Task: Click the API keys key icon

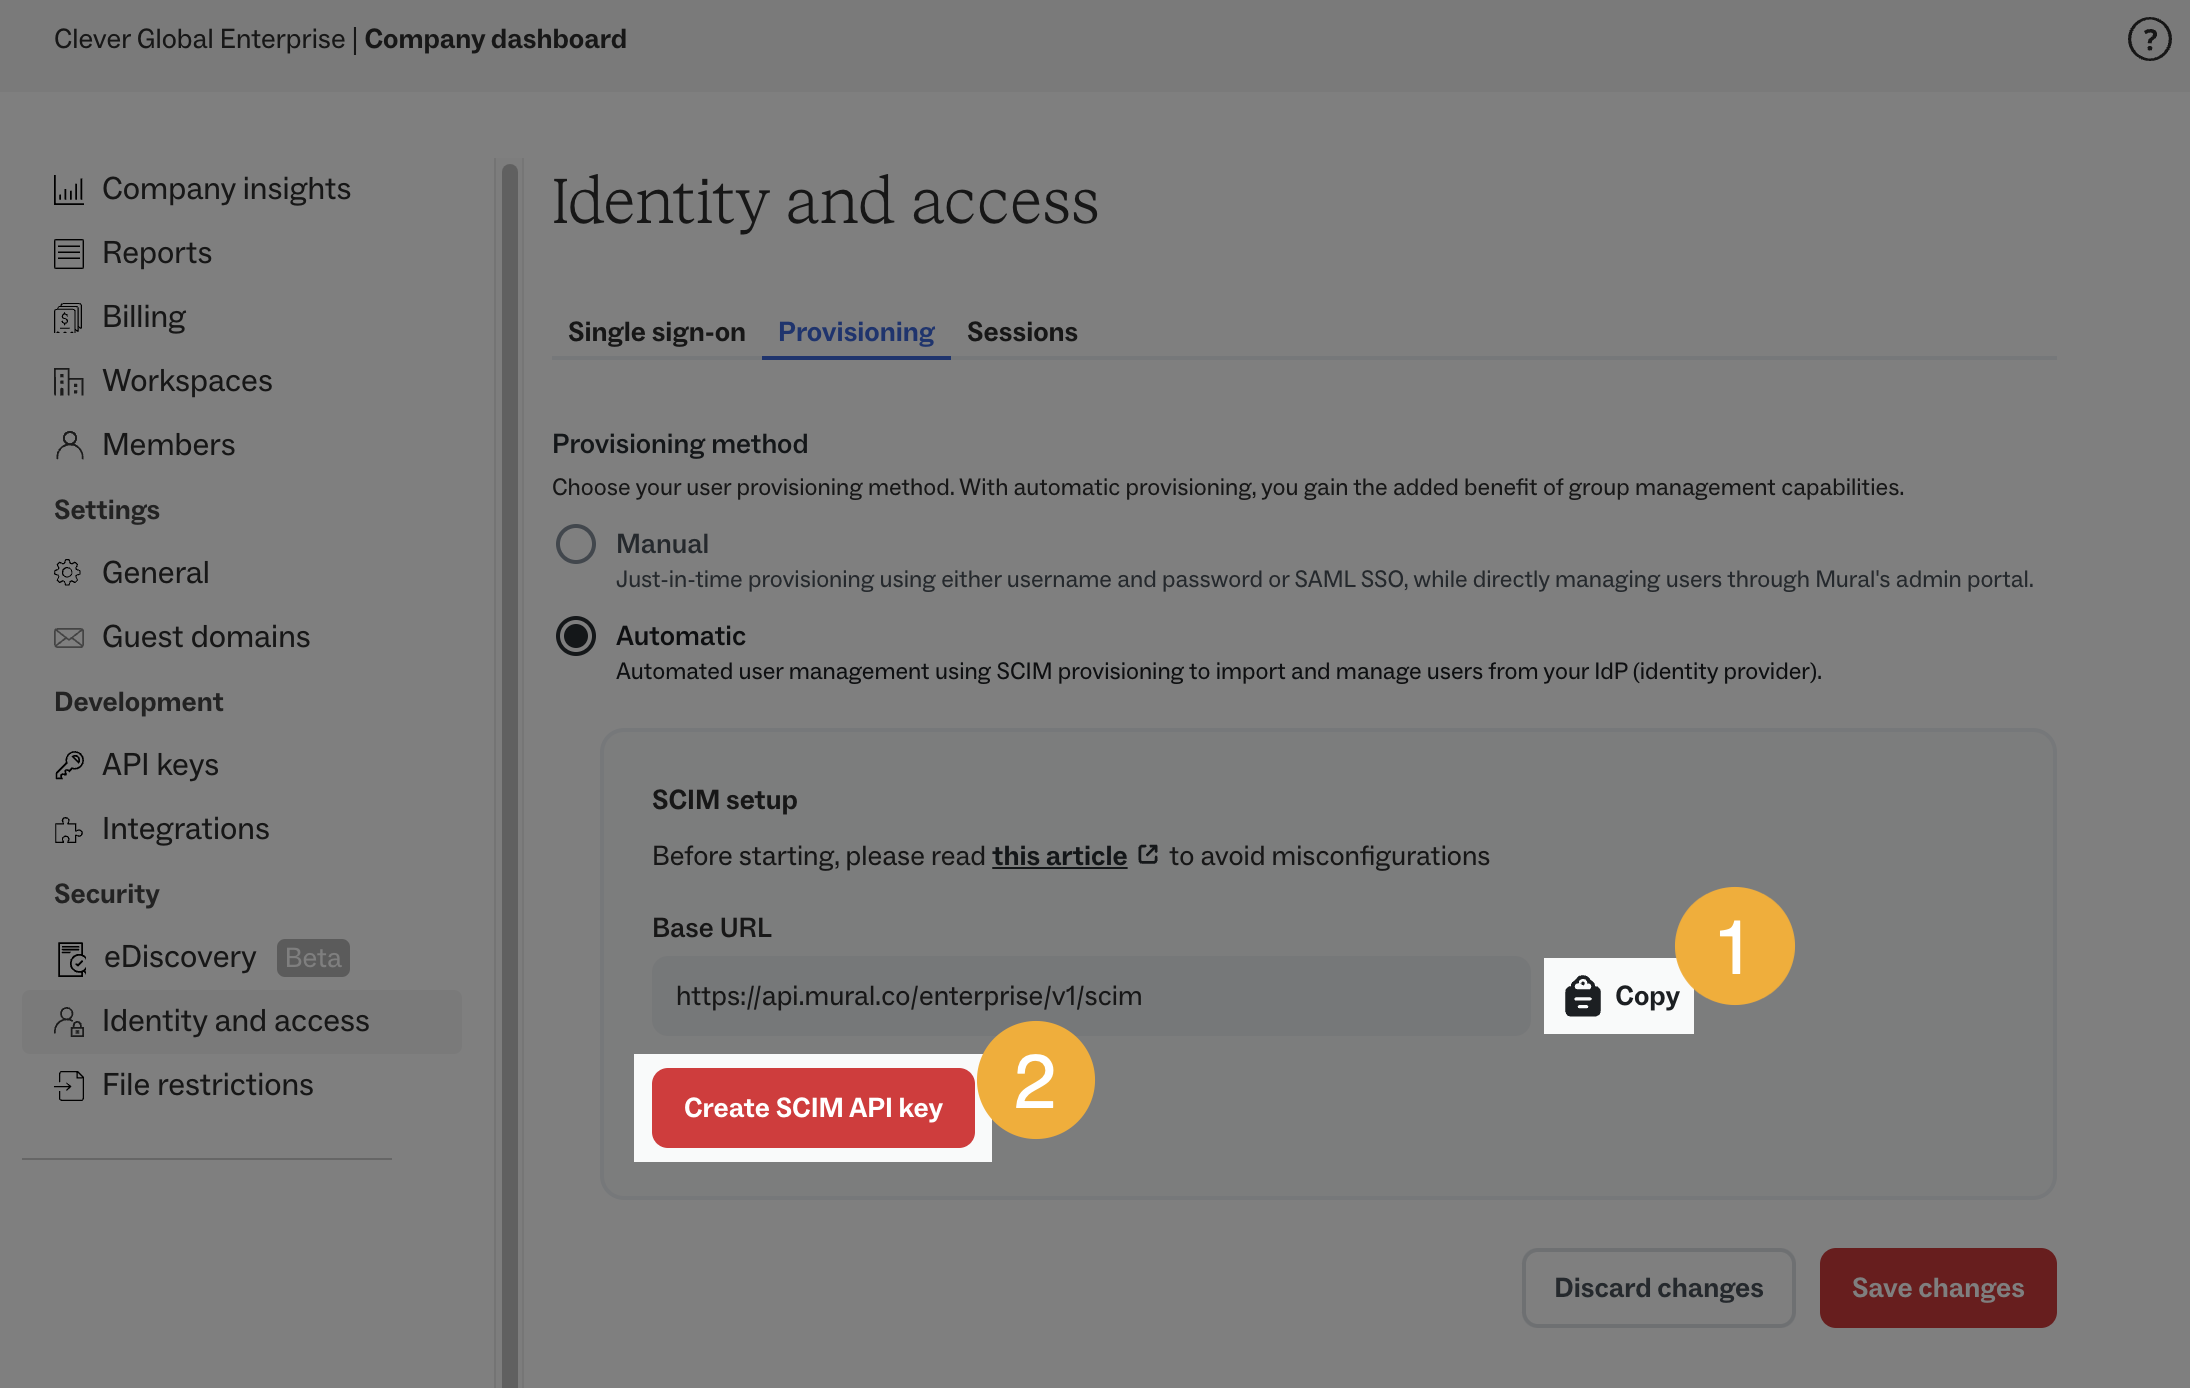Action: [69, 766]
